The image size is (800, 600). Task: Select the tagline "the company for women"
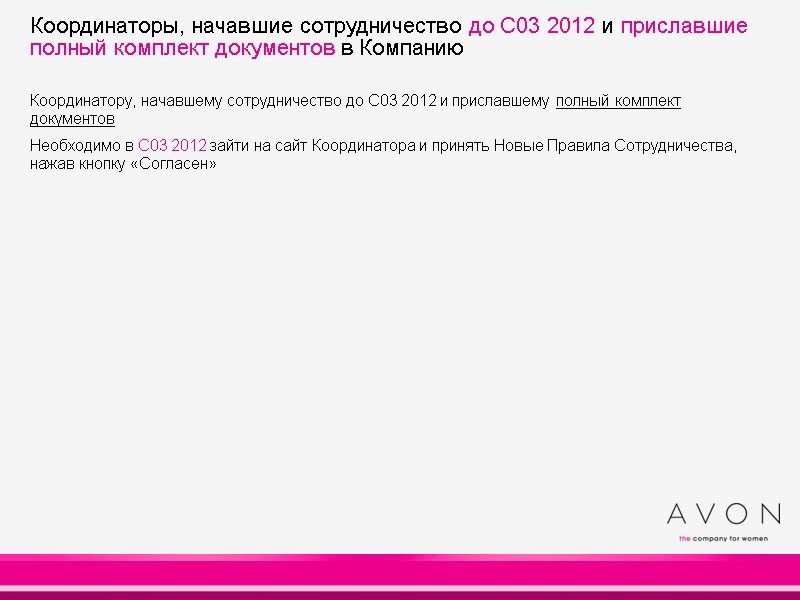pos(722,538)
